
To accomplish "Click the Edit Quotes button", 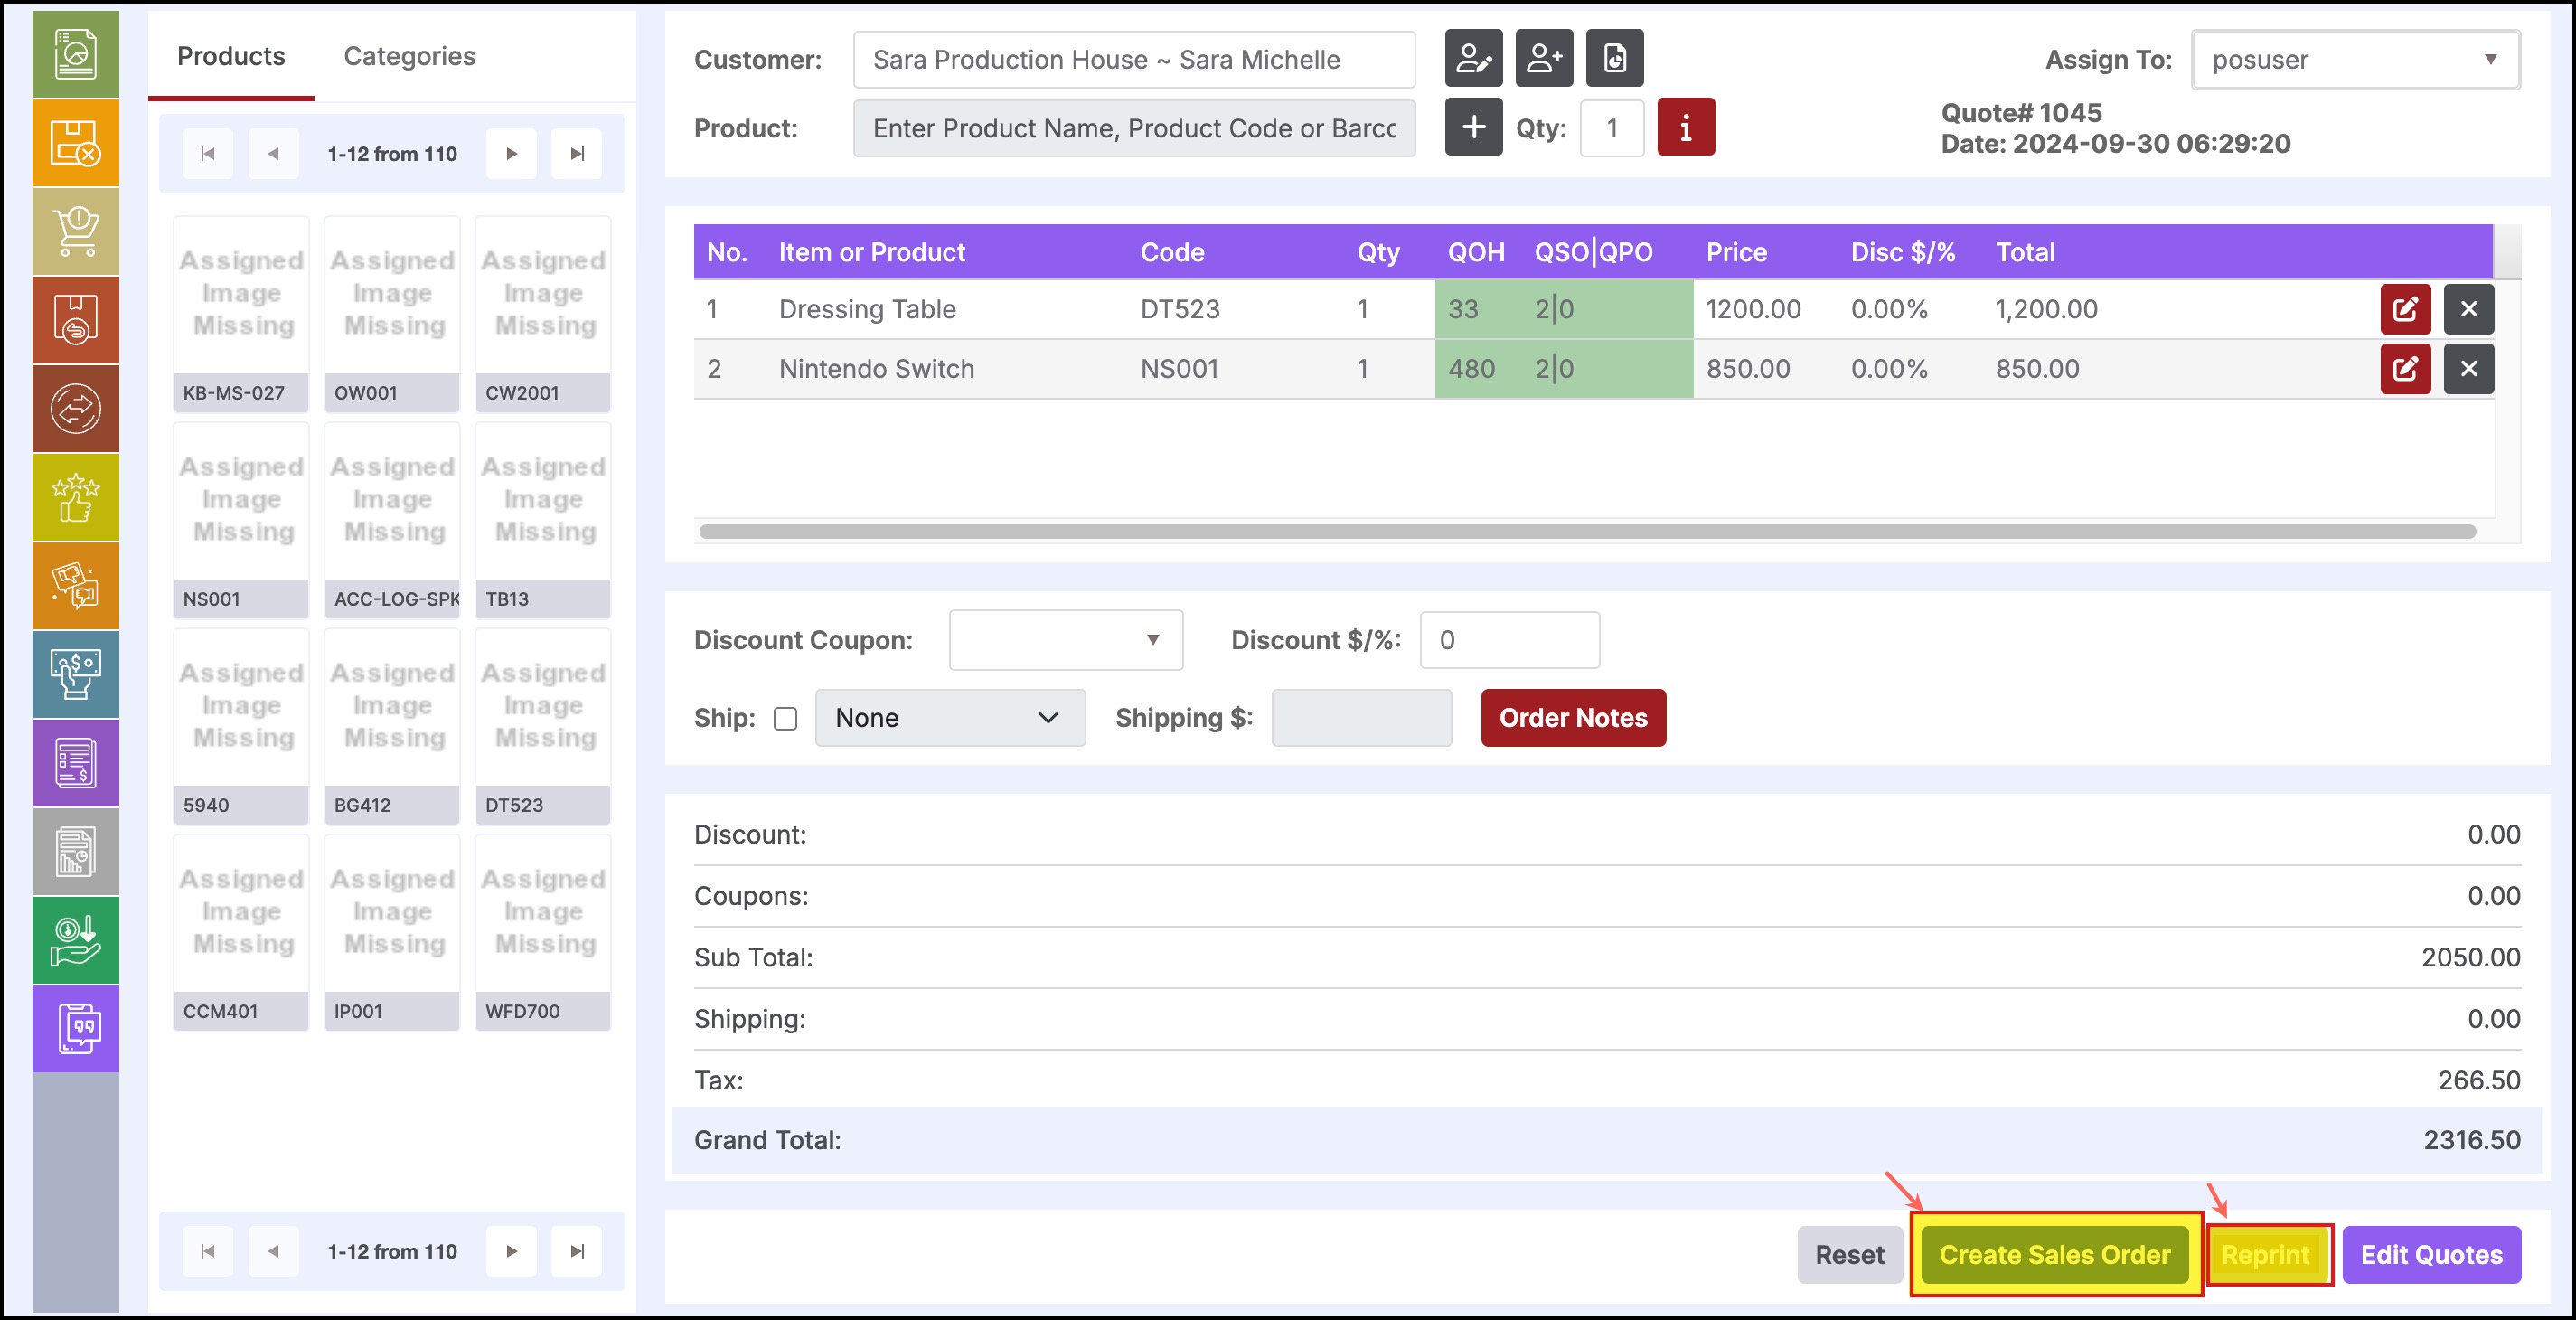I will coord(2432,1255).
